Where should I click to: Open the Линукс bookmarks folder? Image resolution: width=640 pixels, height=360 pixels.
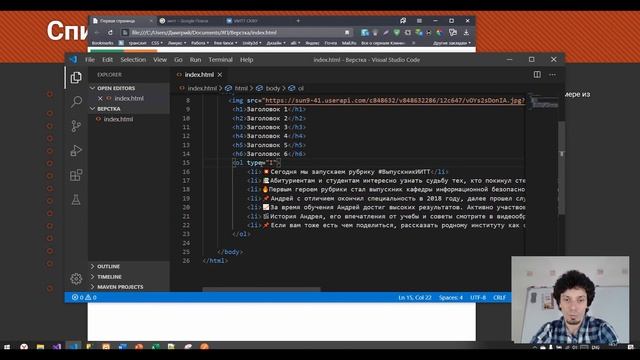coord(177,43)
